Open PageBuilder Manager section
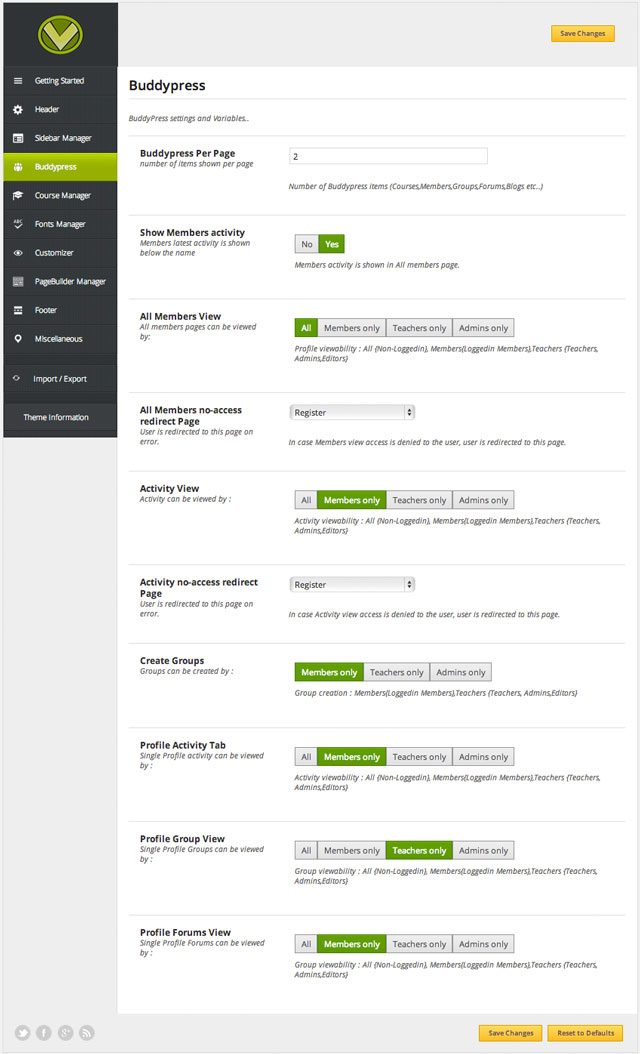This screenshot has height=1054, width=640. [61, 282]
